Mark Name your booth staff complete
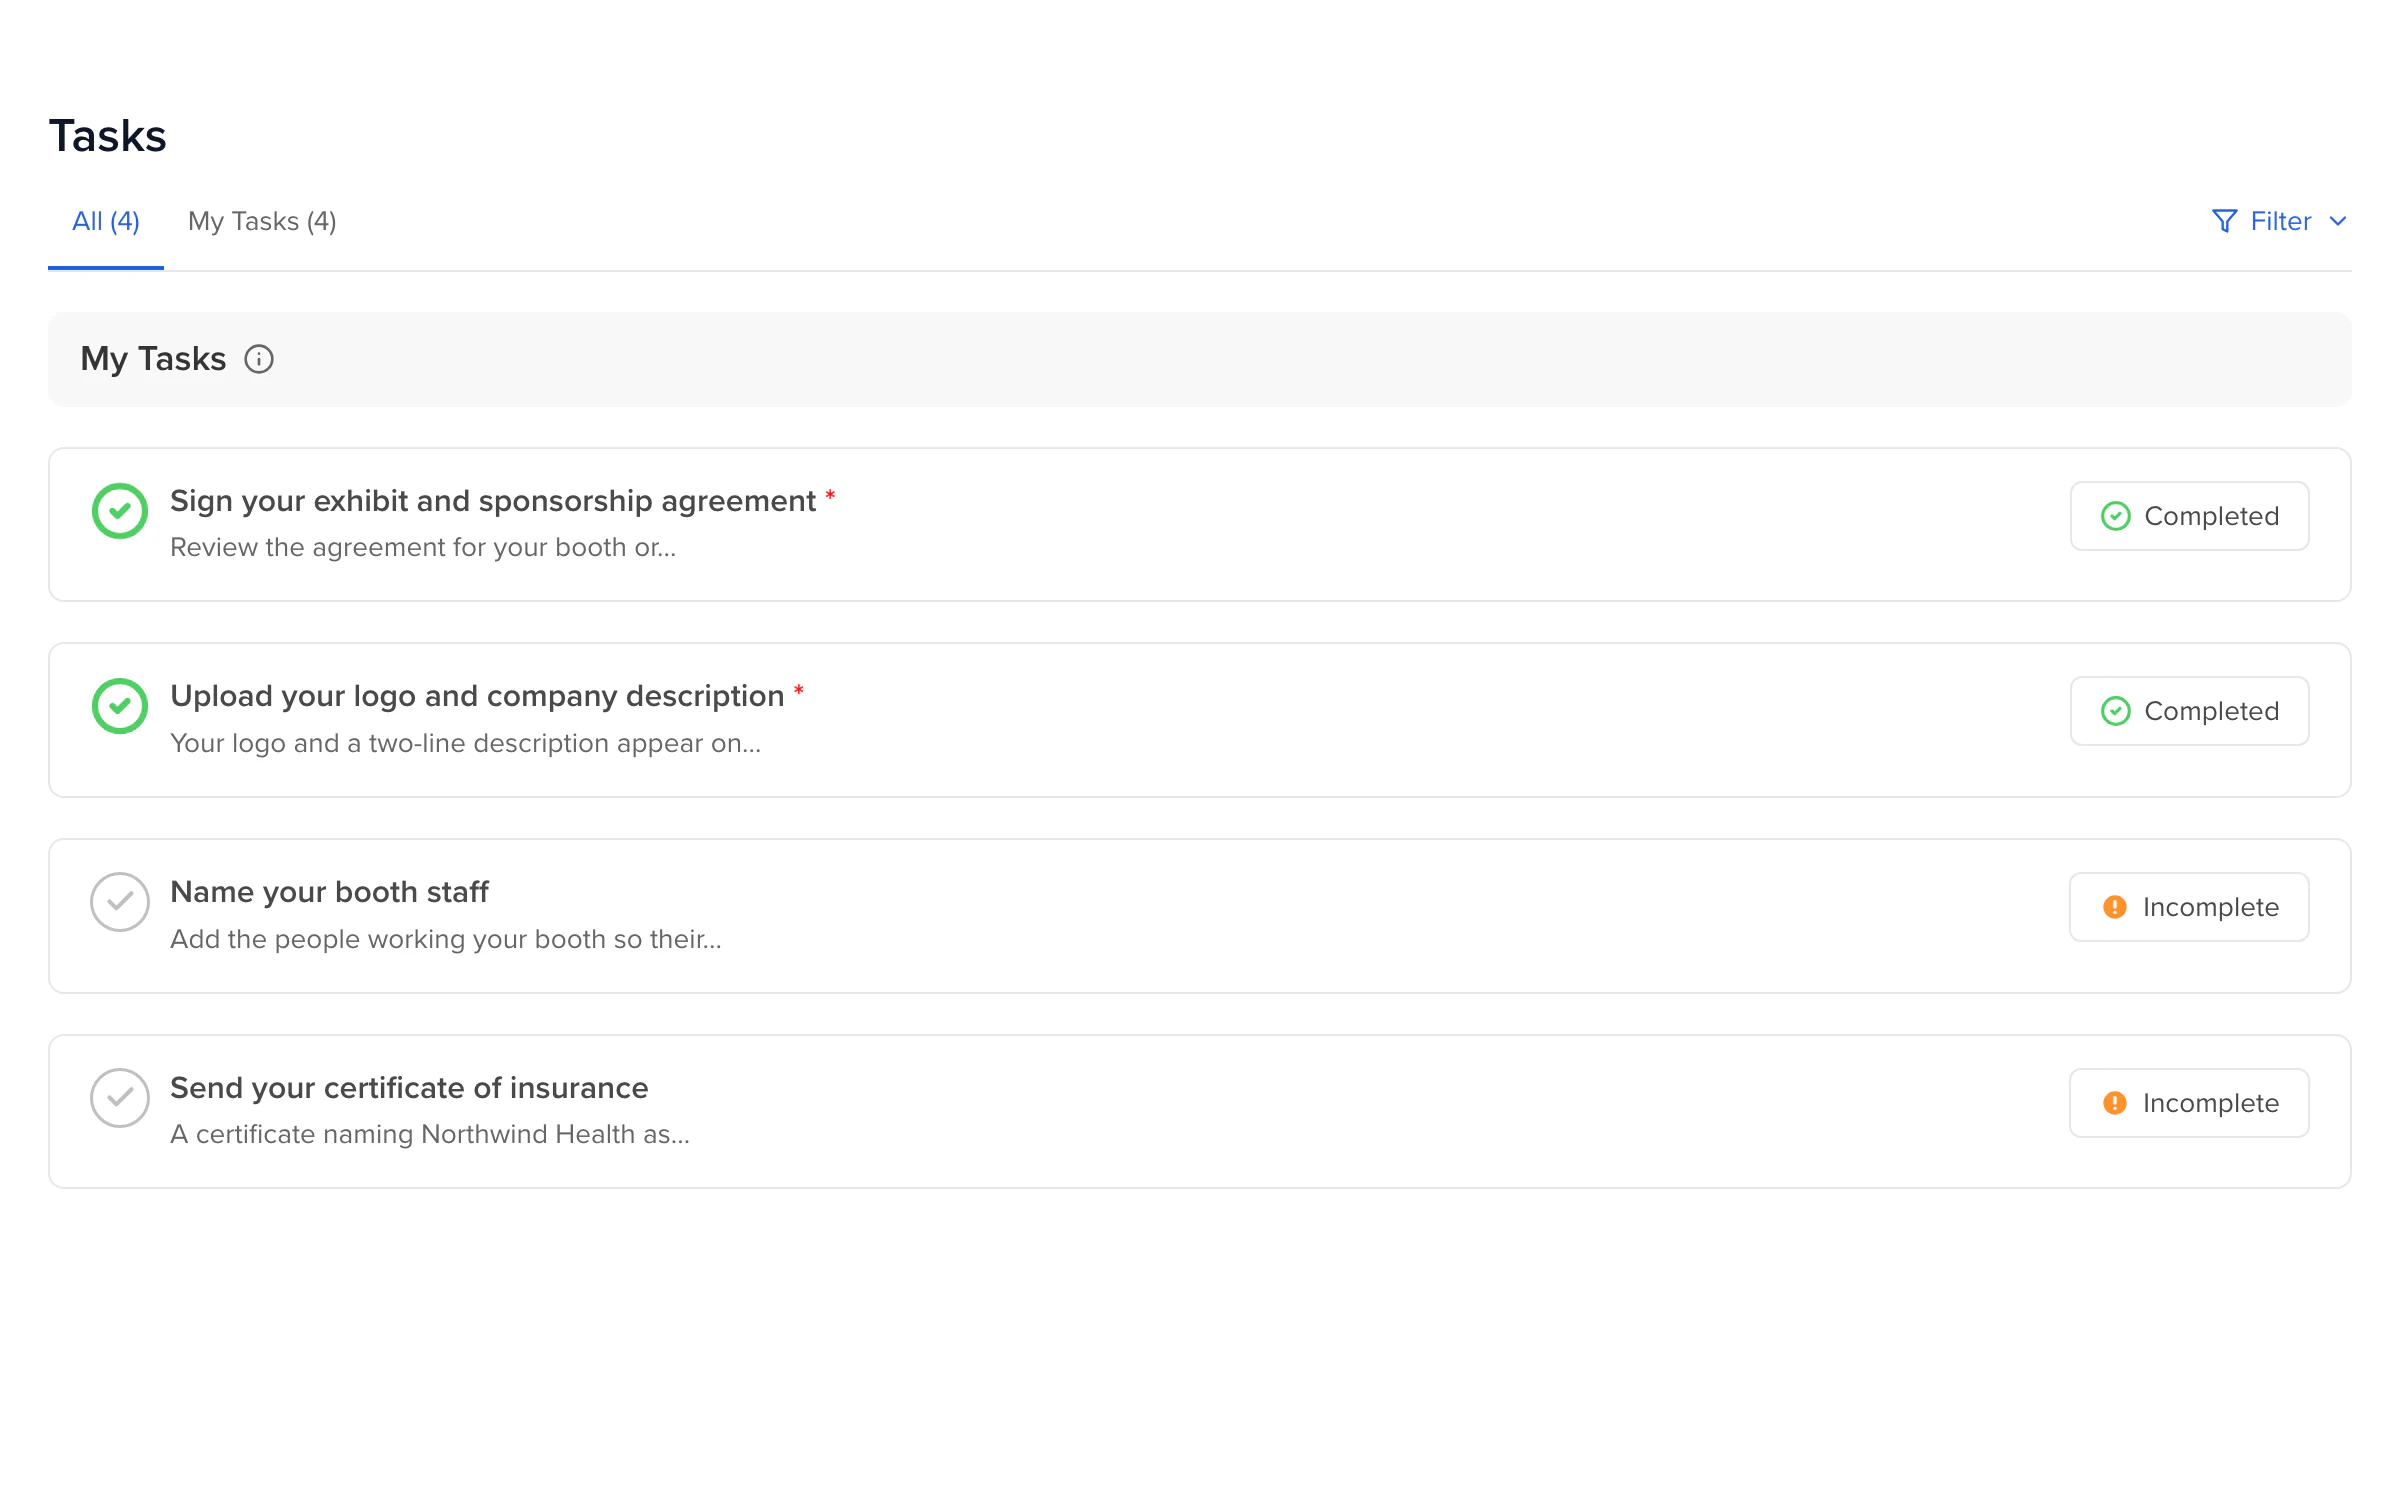 (120, 902)
